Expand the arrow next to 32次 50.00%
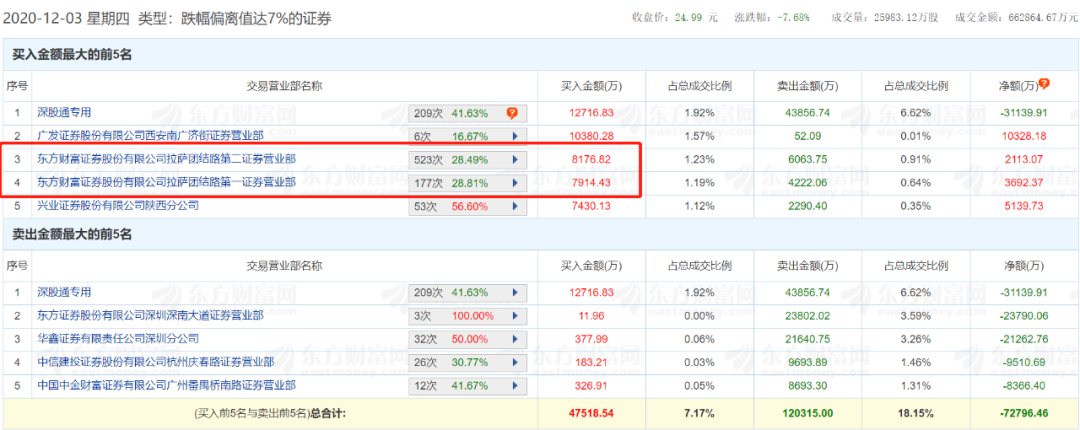The width and height of the screenshot is (1080, 430). point(514,339)
